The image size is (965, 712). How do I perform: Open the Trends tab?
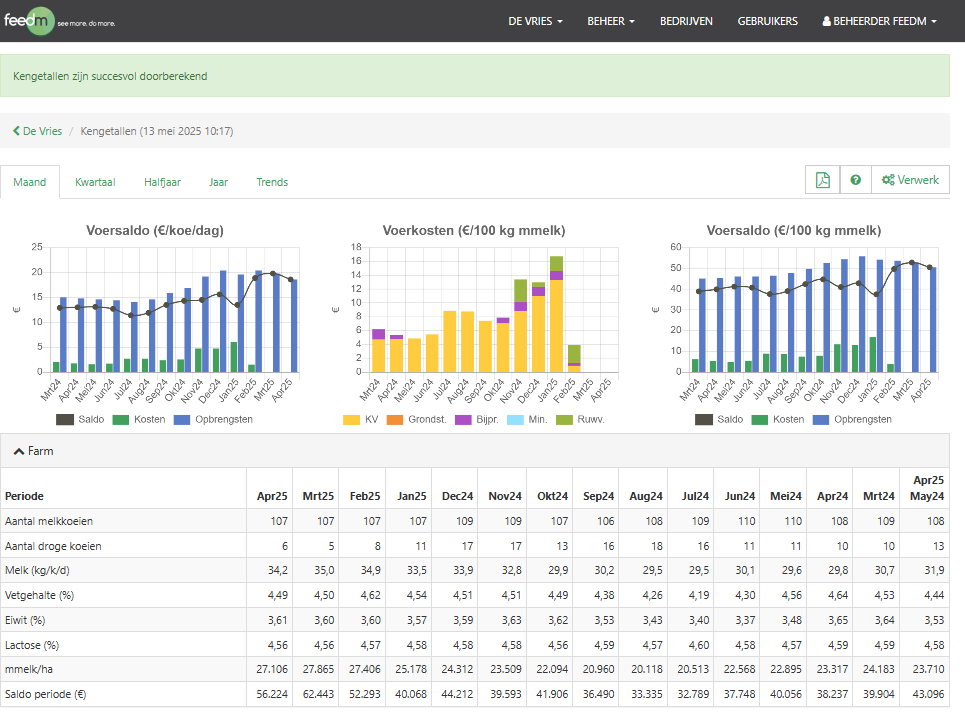(x=272, y=182)
